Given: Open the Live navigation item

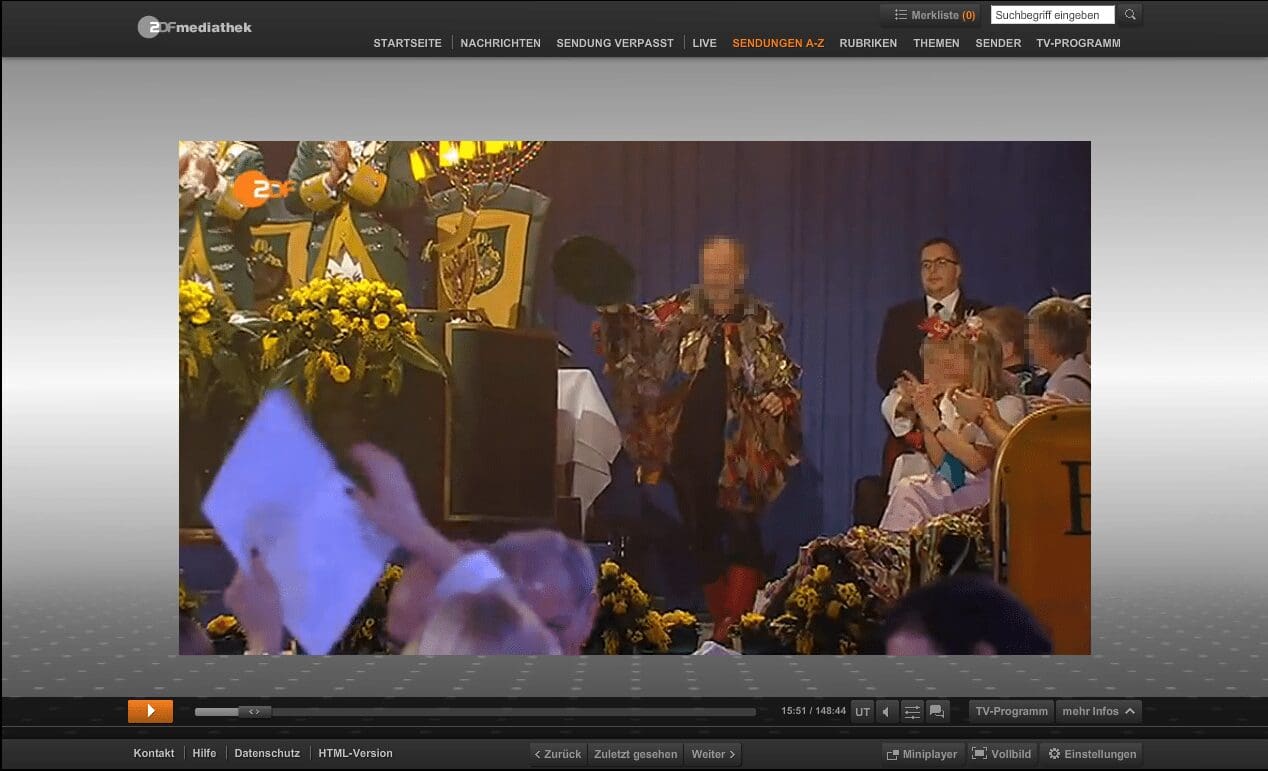Looking at the screenshot, I should click(x=704, y=43).
